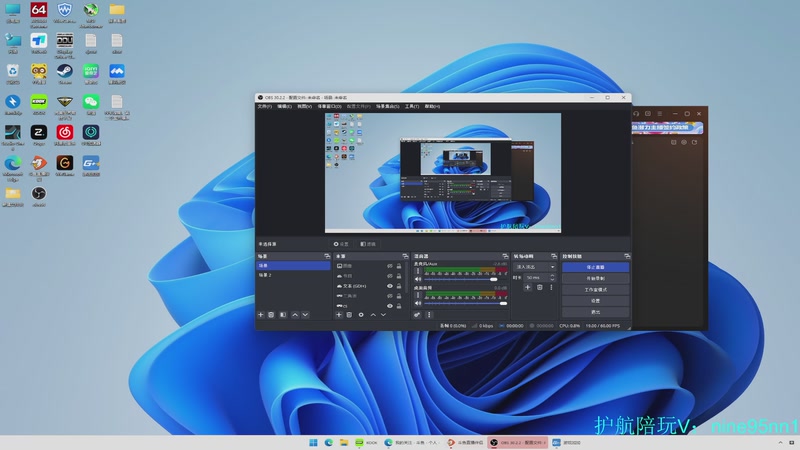Click the source 属性 button above the docks

point(341,244)
